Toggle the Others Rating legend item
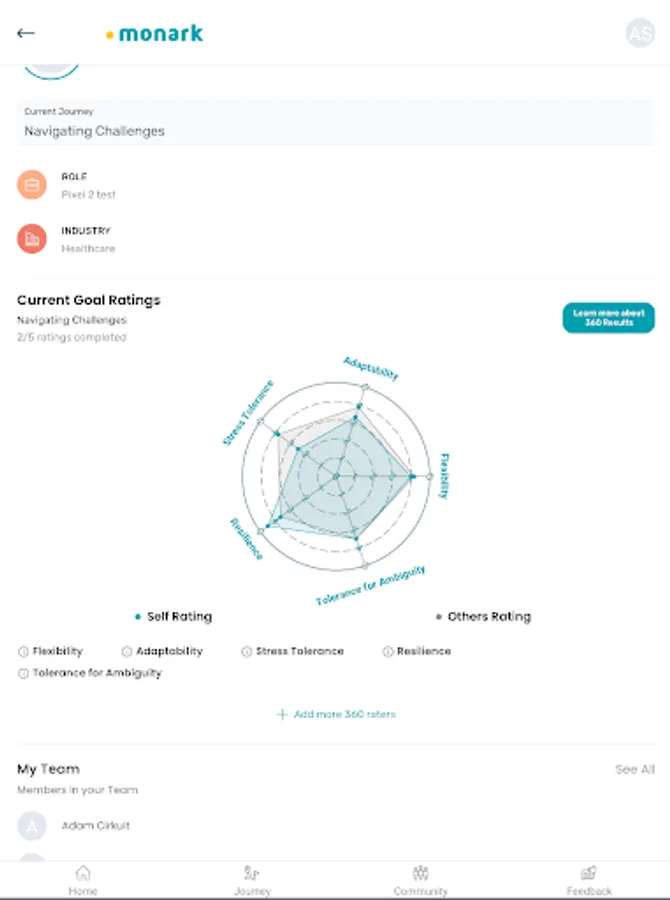This screenshot has width=670, height=900. pyautogui.click(x=484, y=617)
